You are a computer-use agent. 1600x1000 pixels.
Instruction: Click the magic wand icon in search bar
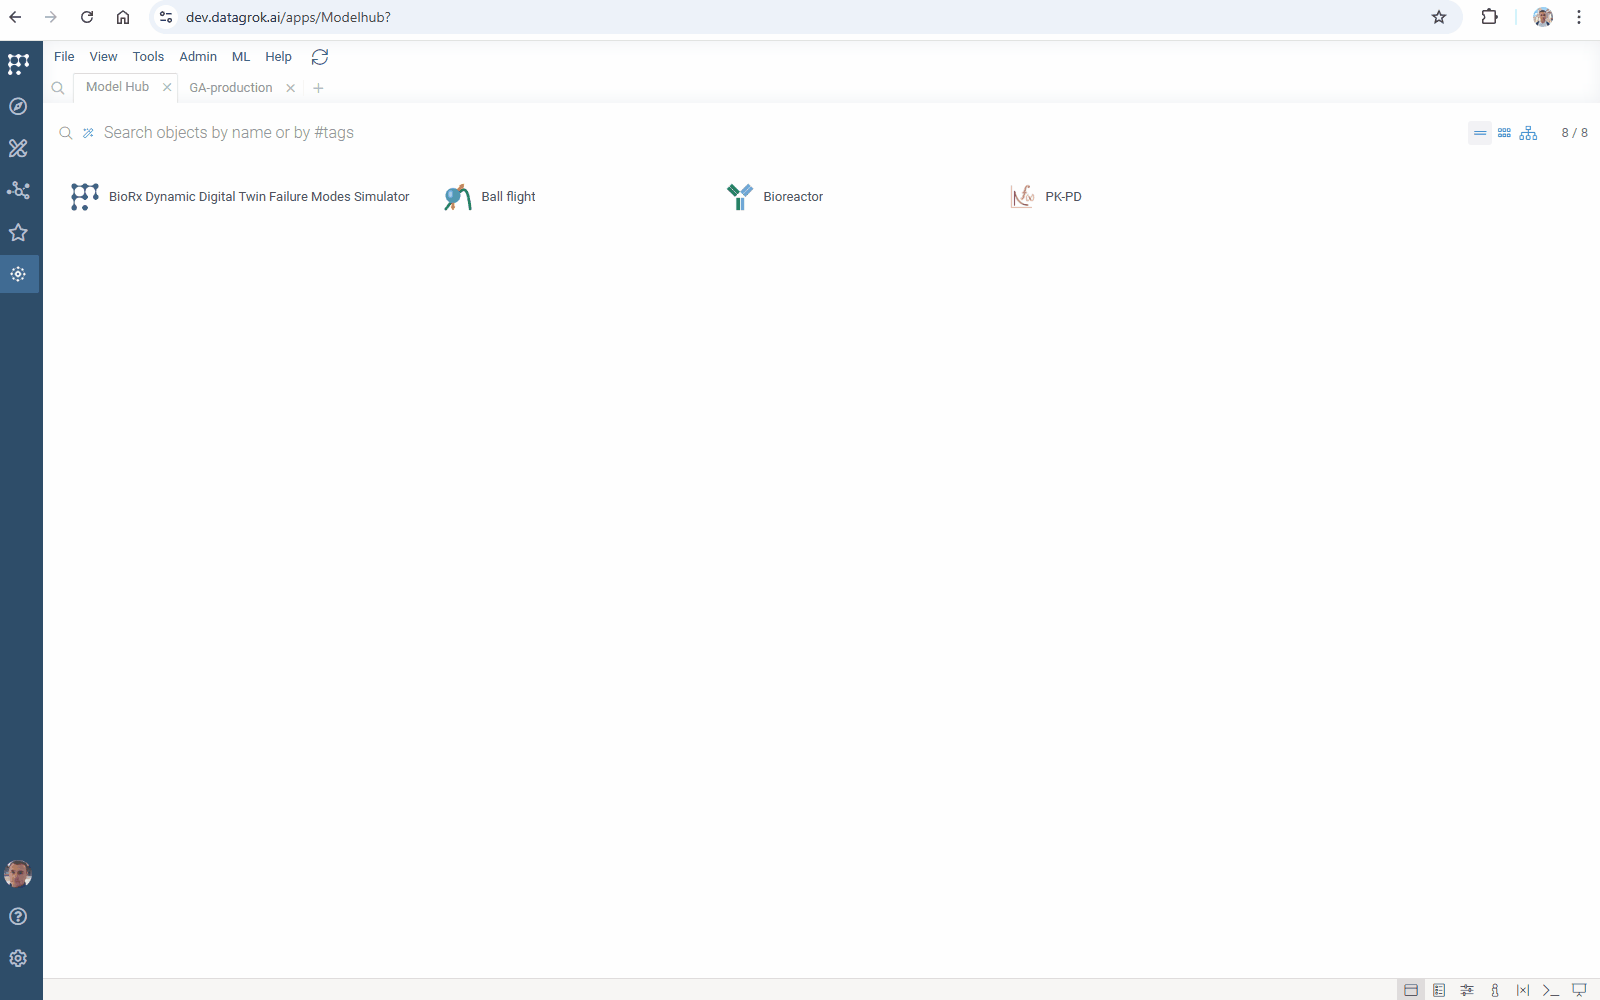pyautogui.click(x=88, y=133)
